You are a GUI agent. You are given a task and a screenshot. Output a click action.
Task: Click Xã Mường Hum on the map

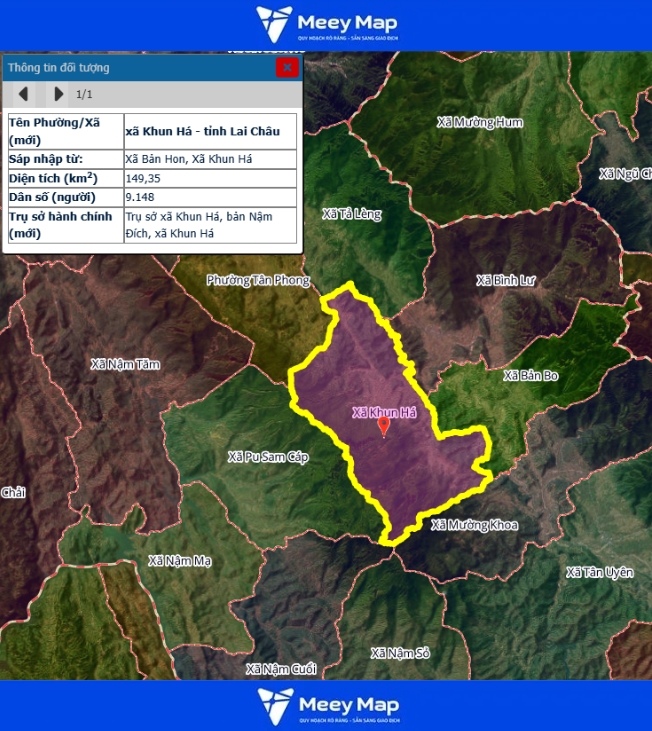click(x=480, y=122)
